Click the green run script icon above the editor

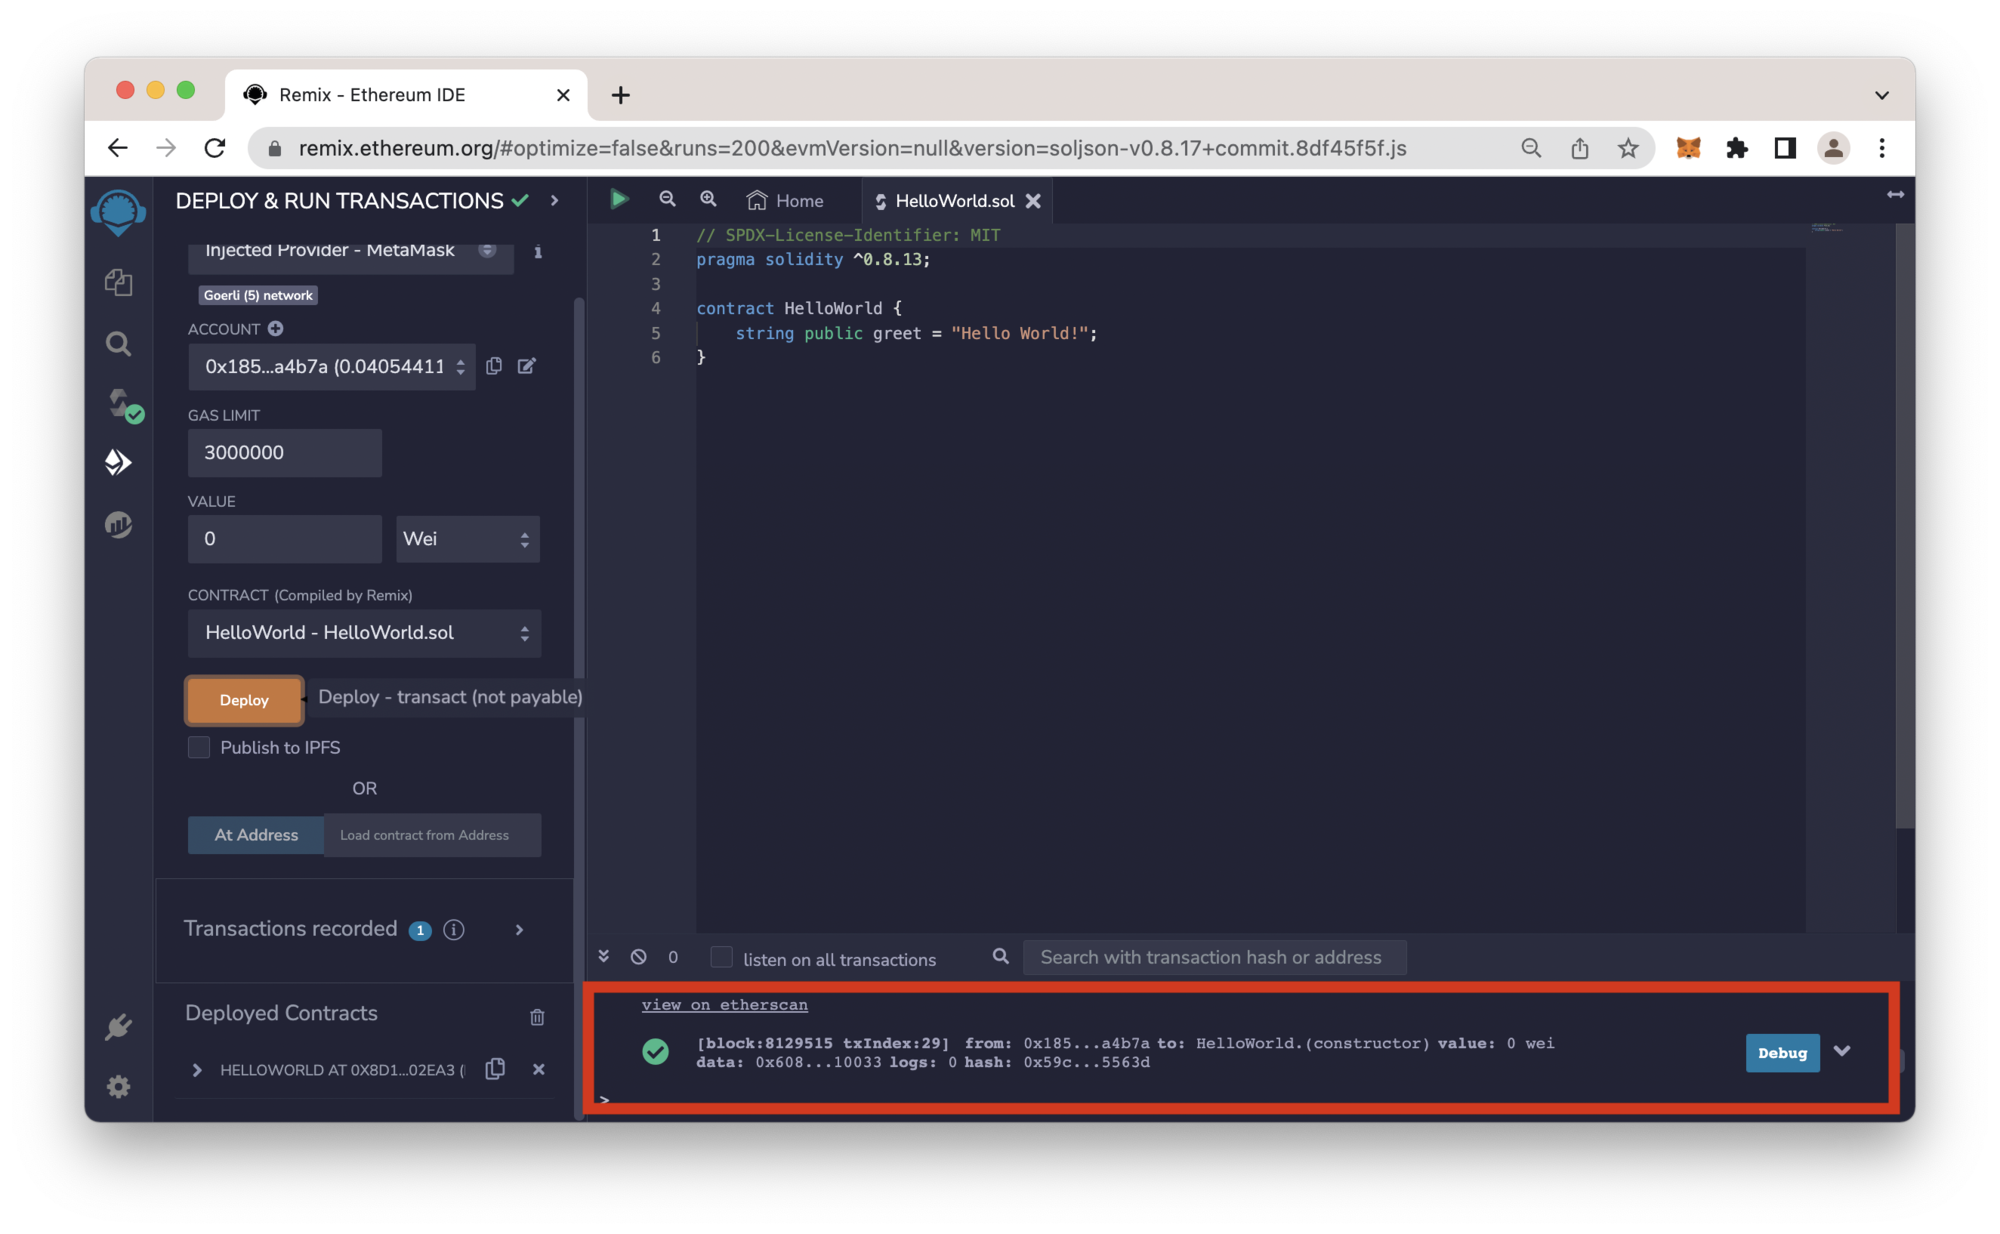(619, 199)
